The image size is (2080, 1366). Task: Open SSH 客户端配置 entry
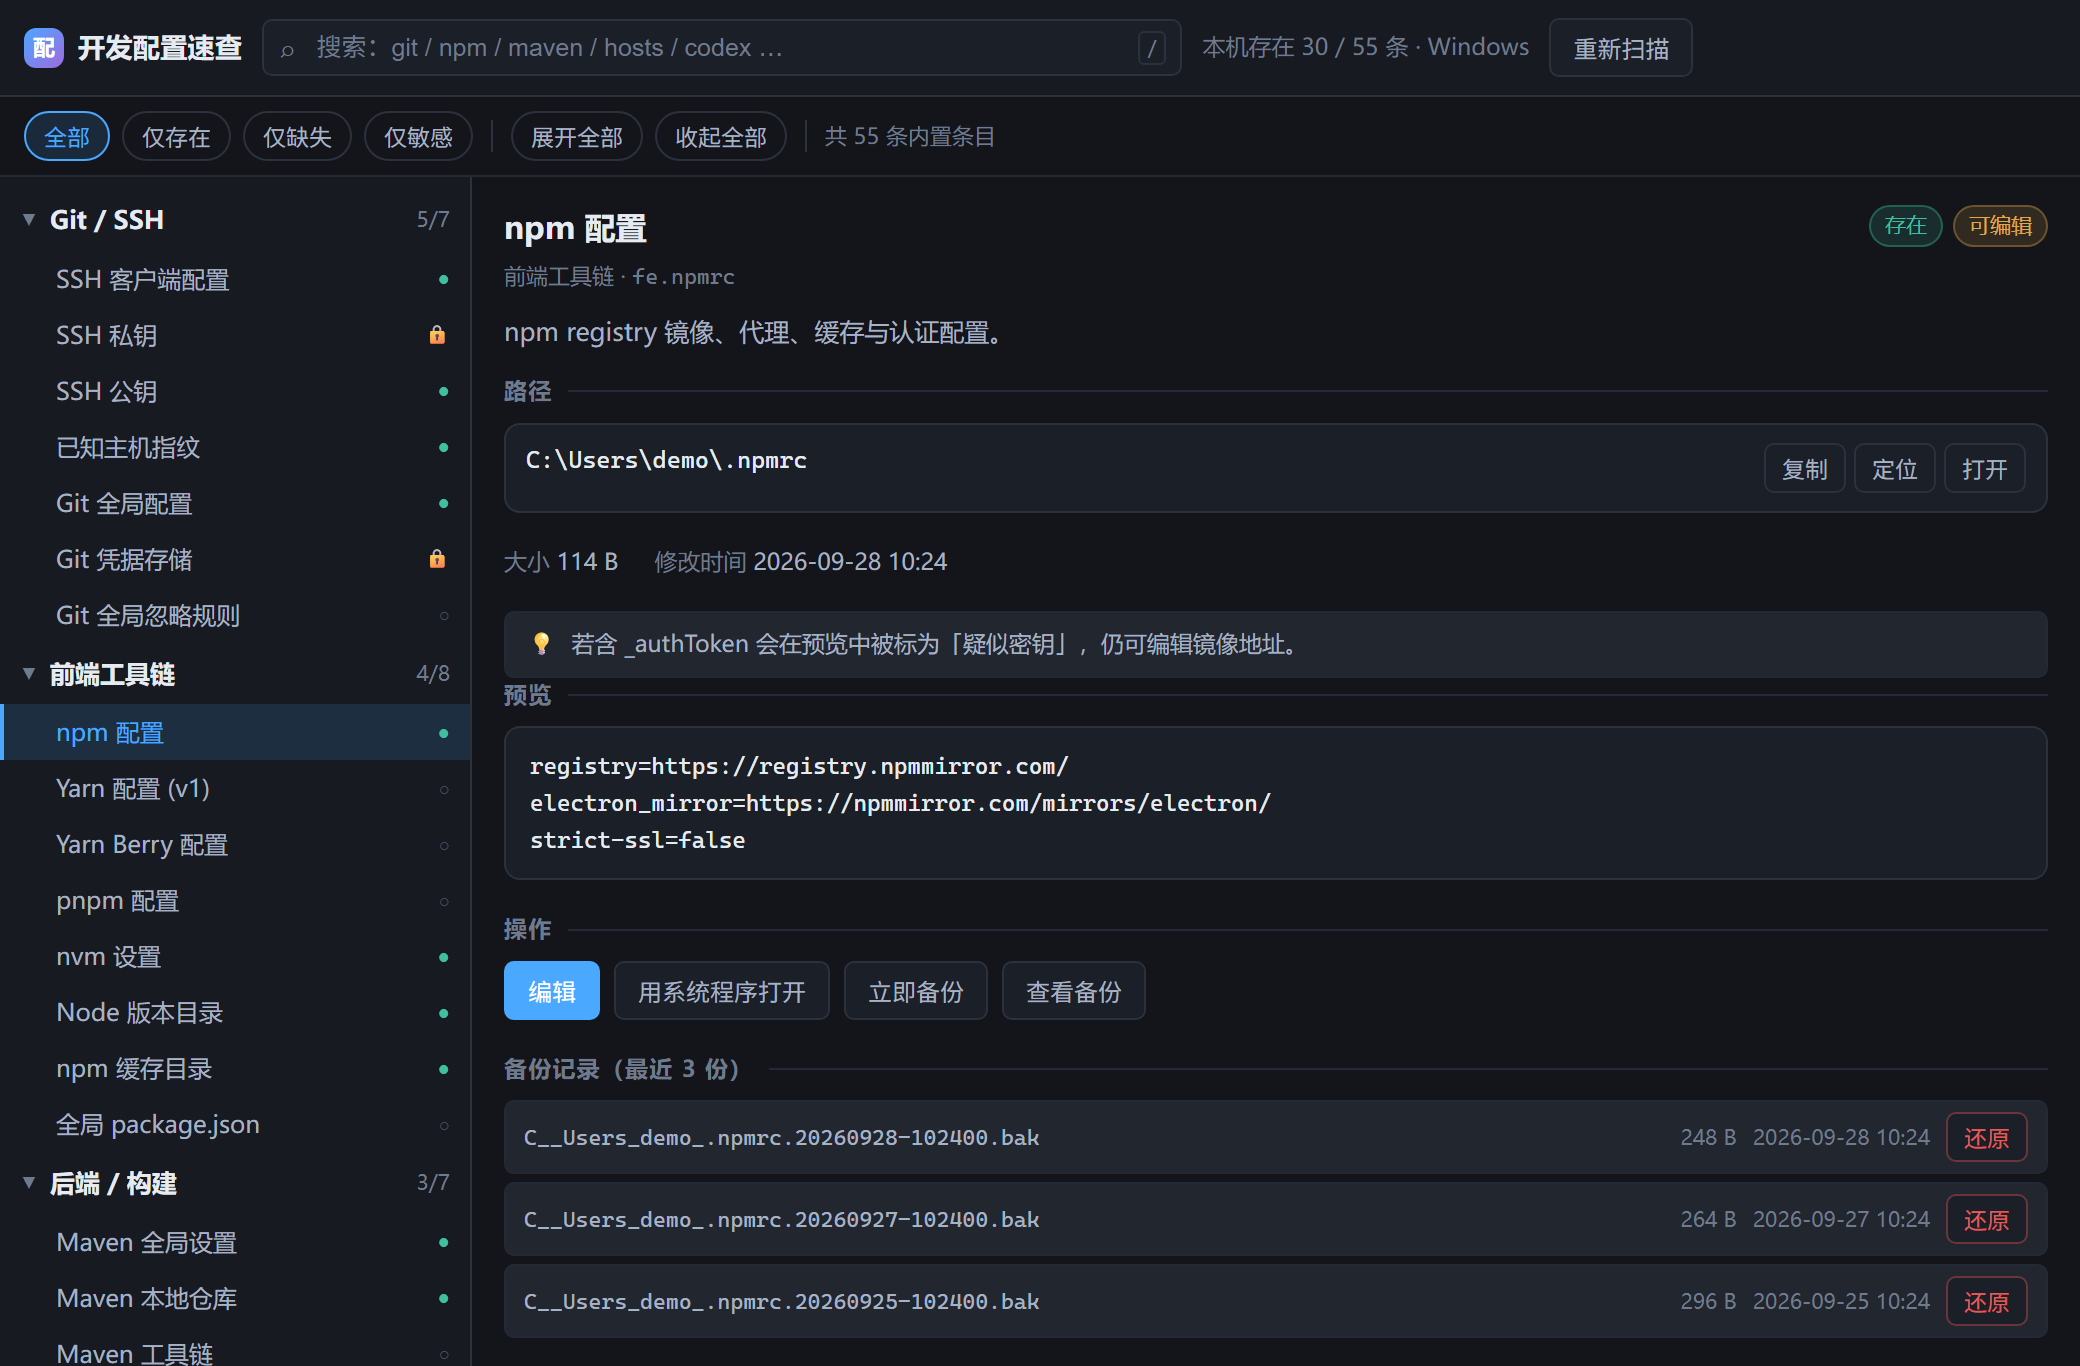click(236, 279)
